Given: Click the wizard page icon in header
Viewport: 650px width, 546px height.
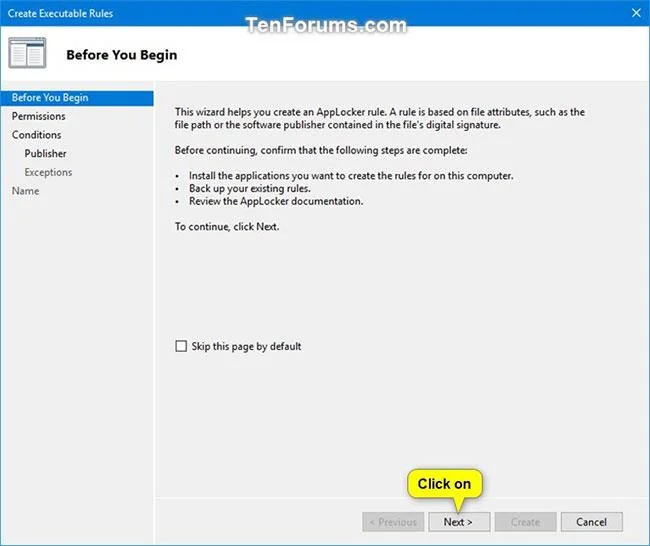Looking at the screenshot, I should 27,53.
